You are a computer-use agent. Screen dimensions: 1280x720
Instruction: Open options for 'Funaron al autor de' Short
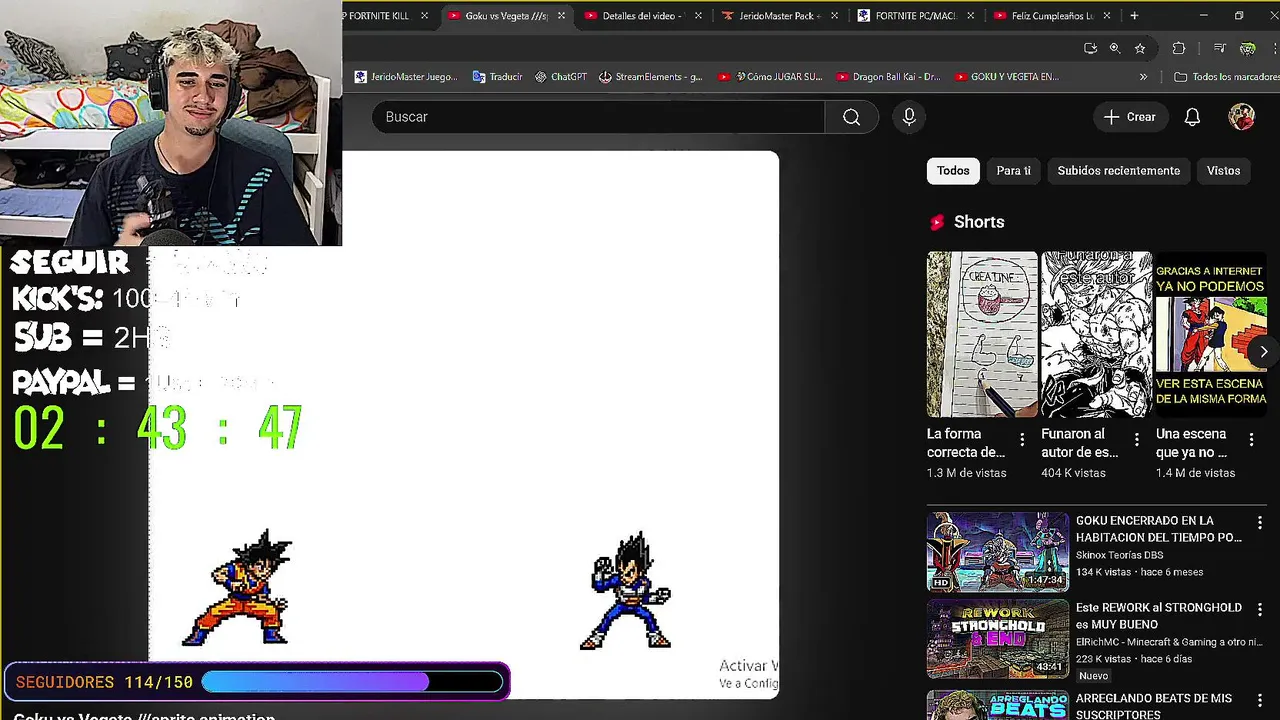click(x=1136, y=440)
